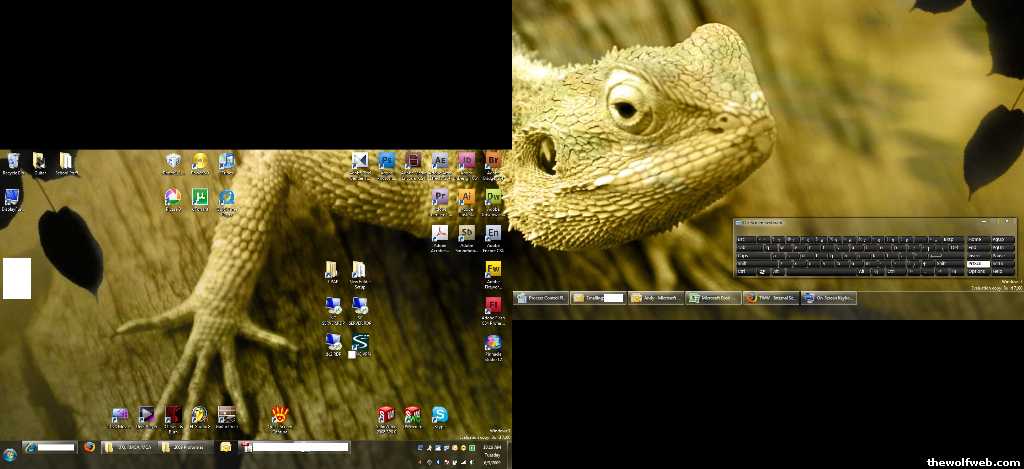
Task: Launch Adobe Premiere Pro from the desktop
Action: [x=440, y=198]
